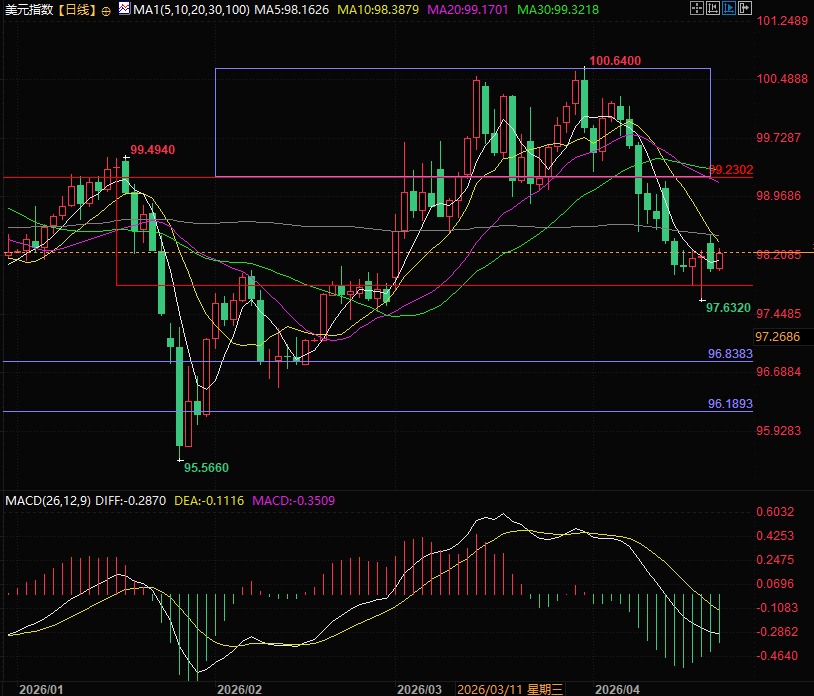
Task: Click the 95.5660 low price marker
Action: coord(207,467)
